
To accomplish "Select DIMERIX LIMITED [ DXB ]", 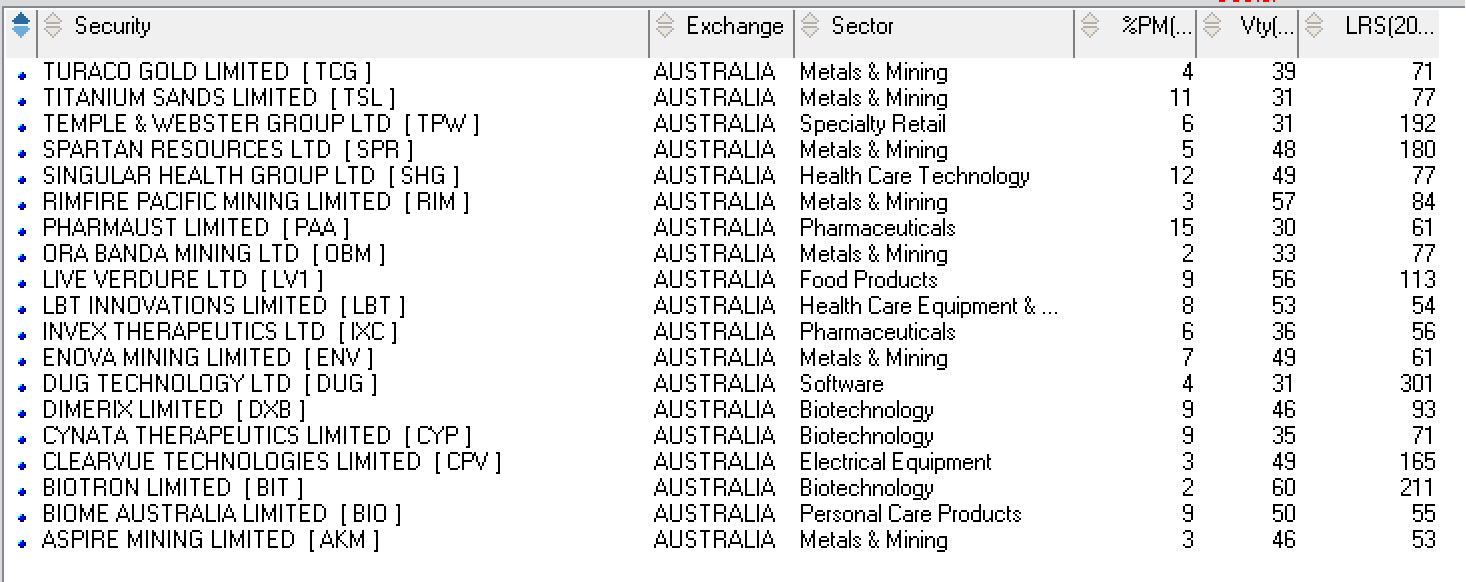I will [x=174, y=410].
